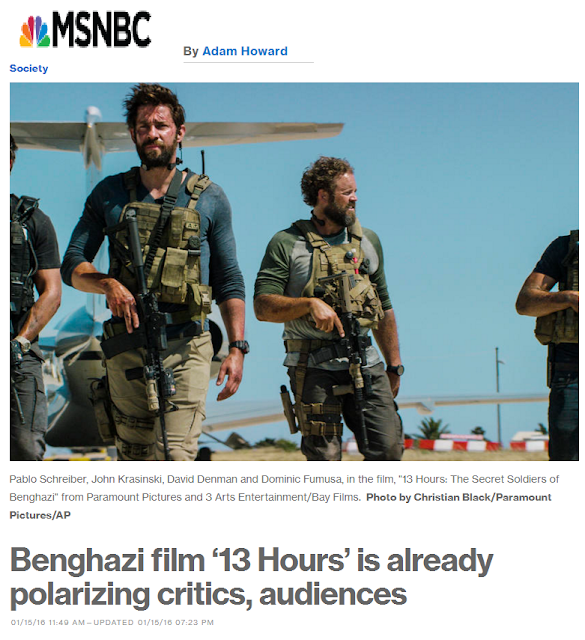Click the Christian Black/Paramount photo credit
The height and width of the screenshot is (640, 585).
(x=459, y=497)
